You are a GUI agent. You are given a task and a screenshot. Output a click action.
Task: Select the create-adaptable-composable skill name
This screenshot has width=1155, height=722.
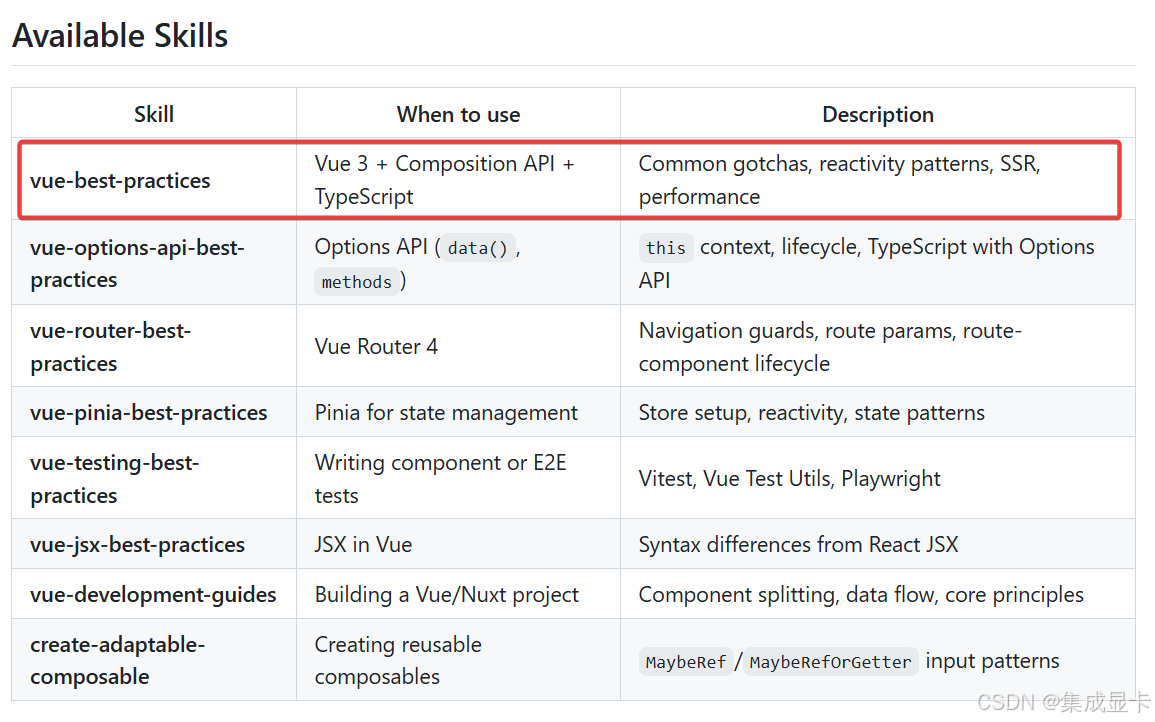117,661
